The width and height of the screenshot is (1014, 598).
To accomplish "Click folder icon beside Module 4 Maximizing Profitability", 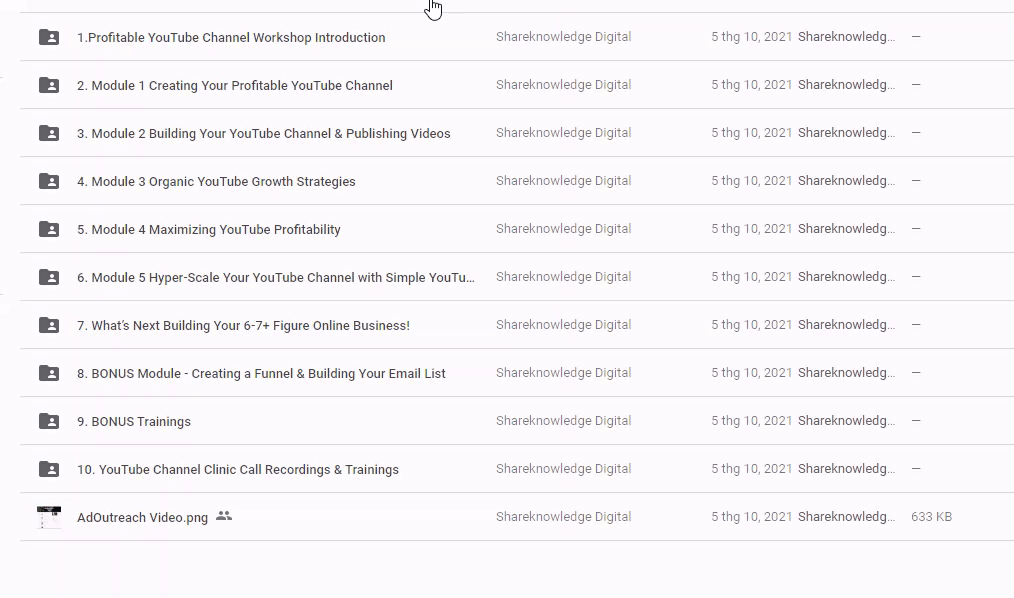I will 49,230.
